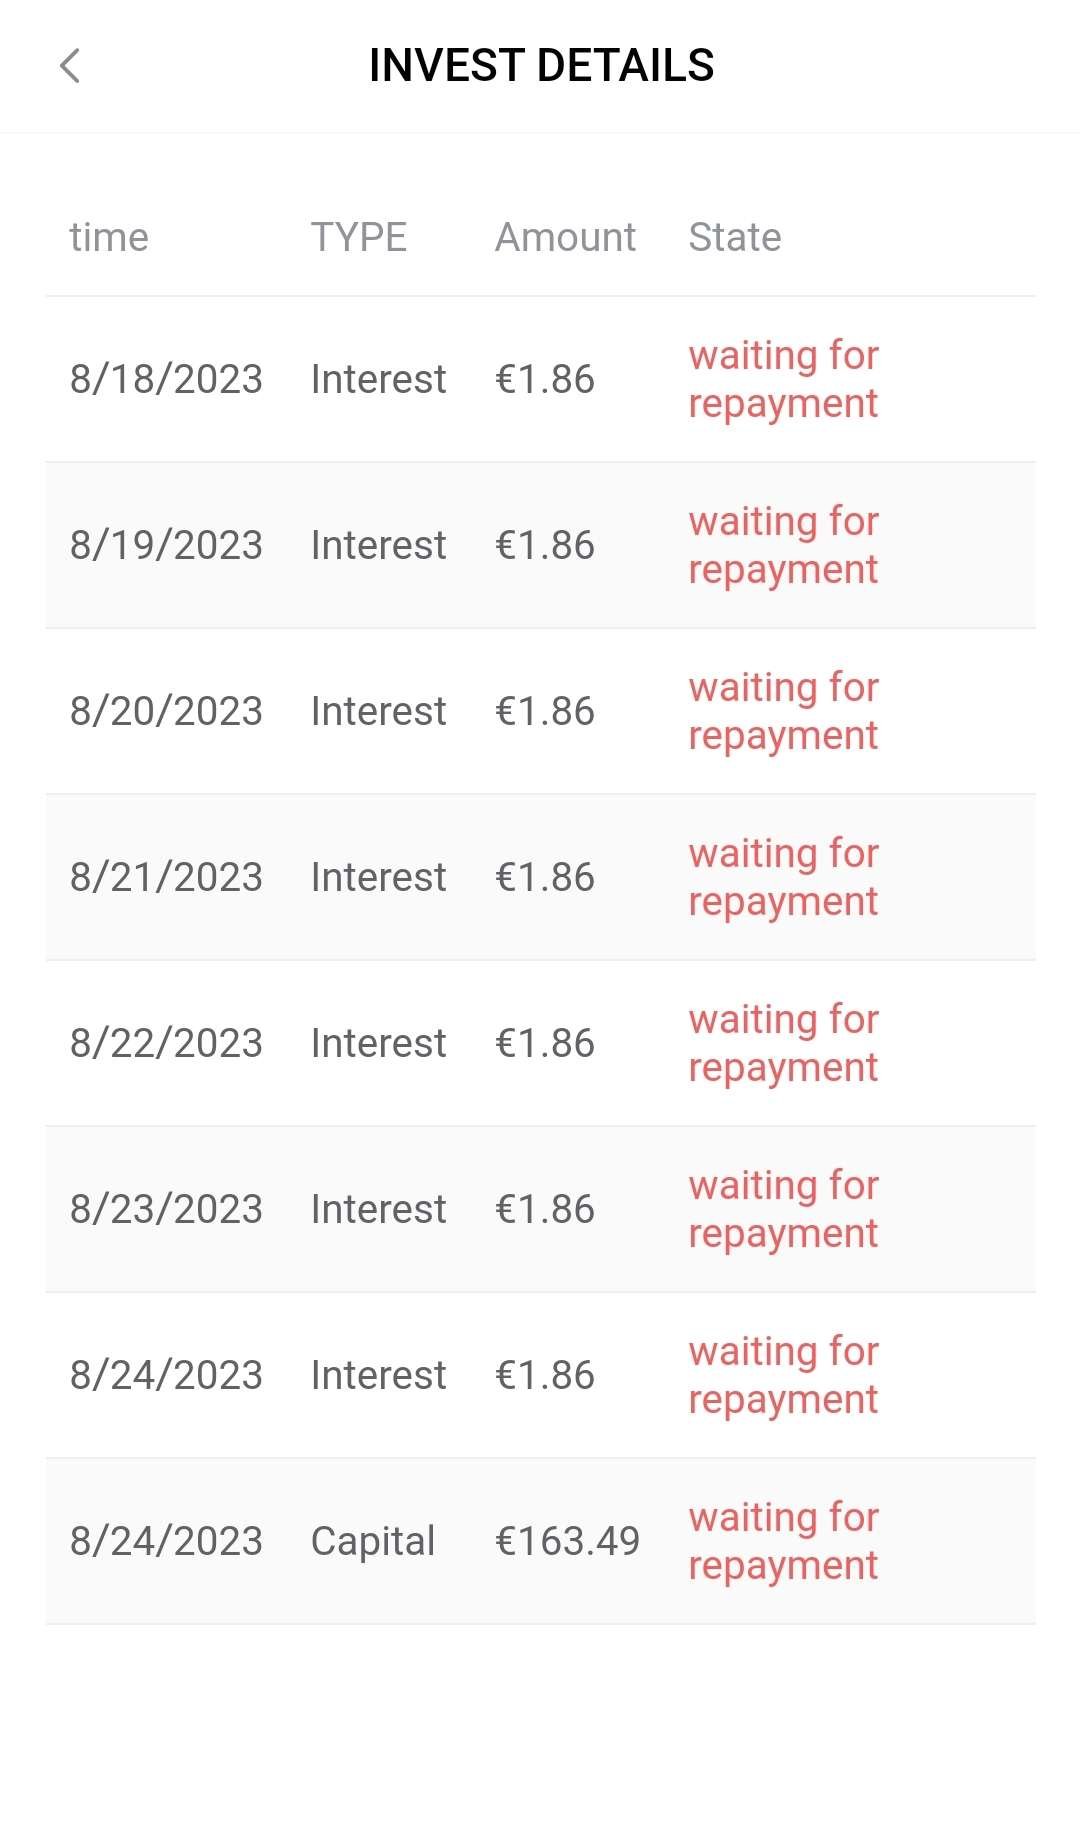
Task: Click the INVEST DETAILS page title
Action: pyautogui.click(x=541, y=66)
